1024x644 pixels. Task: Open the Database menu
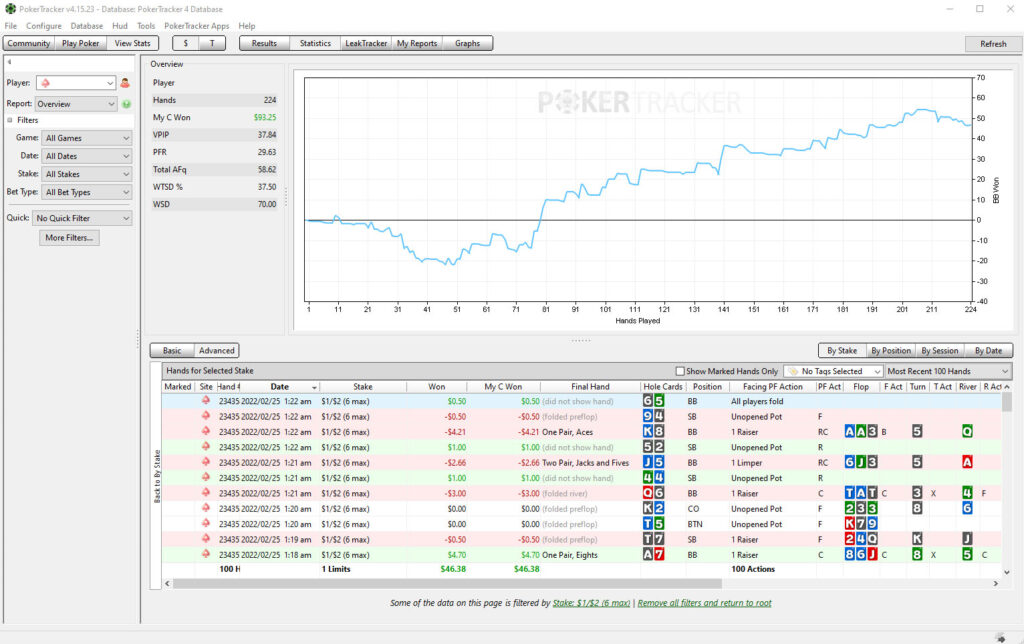click(87, 26)
